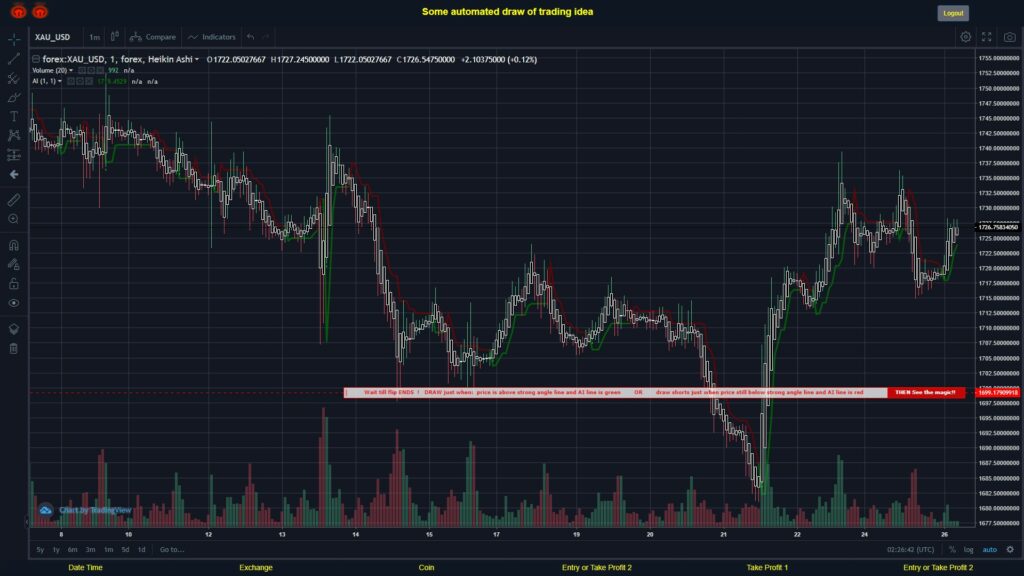
Task: Select the crosshair cursor tool
Action: [x=14, y=39]
